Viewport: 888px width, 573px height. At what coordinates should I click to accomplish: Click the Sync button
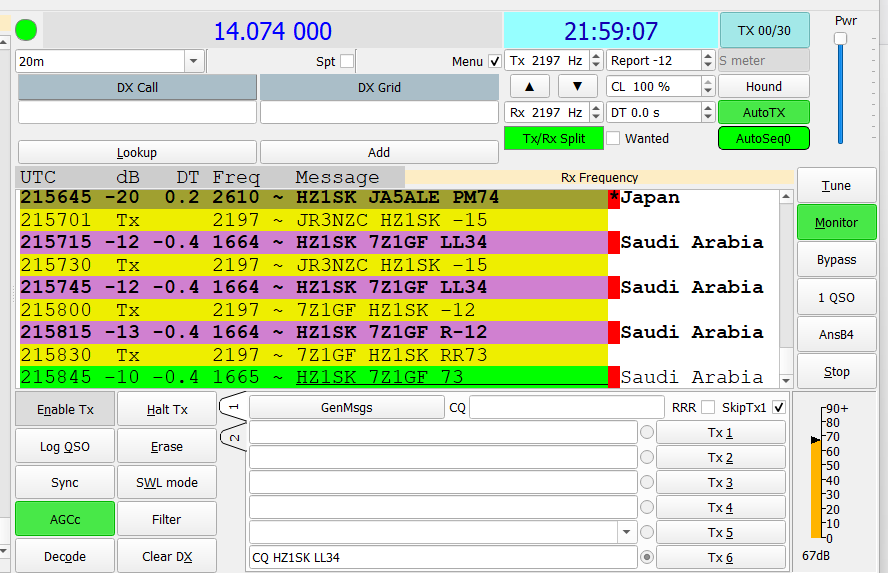[x=65, y=482]
